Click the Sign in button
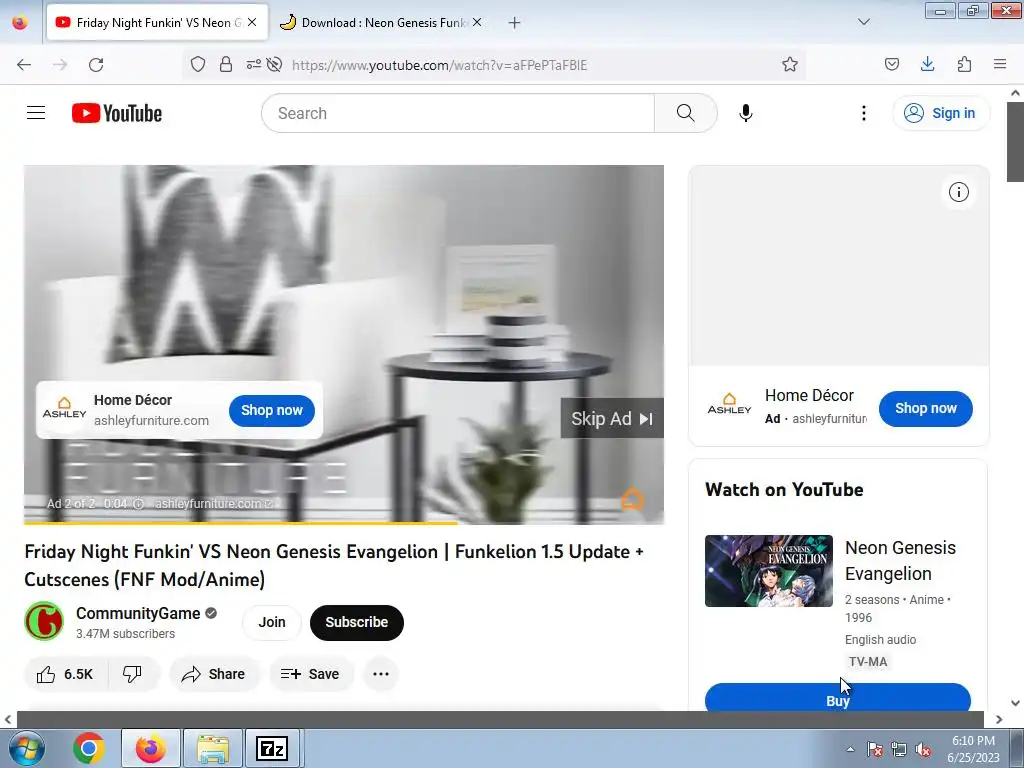The image size is (1024, 768). pyautogui.click(x=940, y=113)
